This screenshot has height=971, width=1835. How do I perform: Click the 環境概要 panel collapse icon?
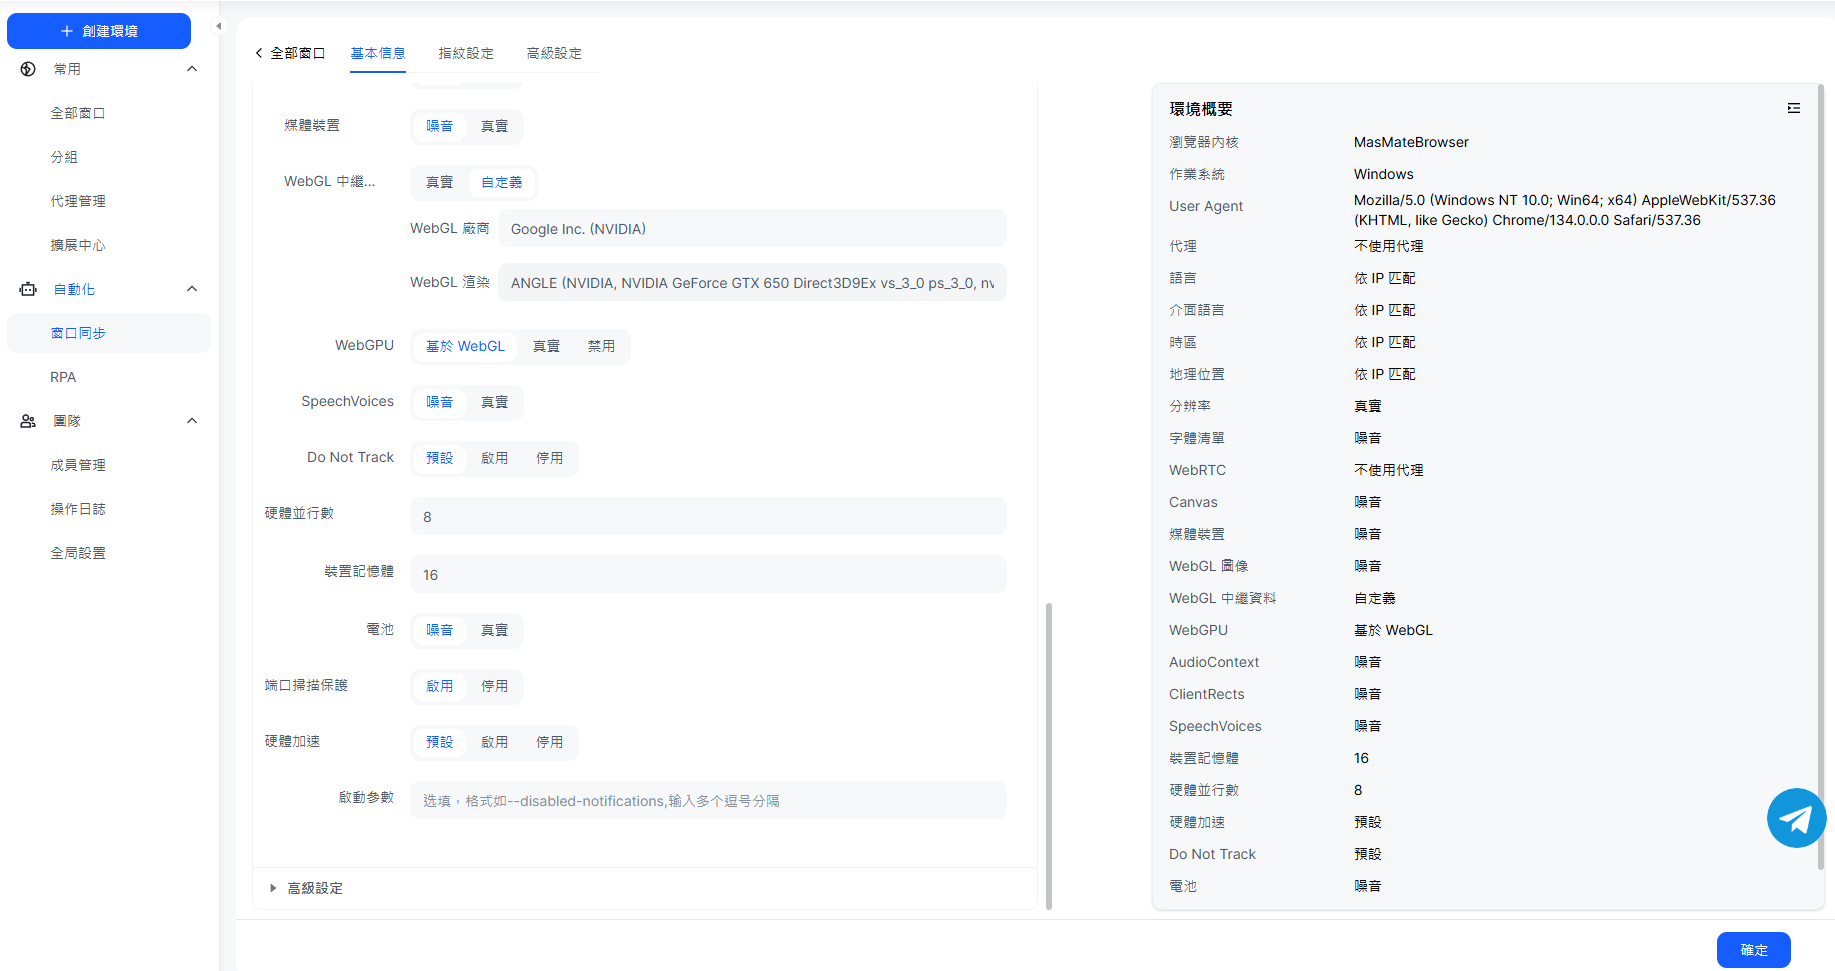click(x=1793, y=108)
